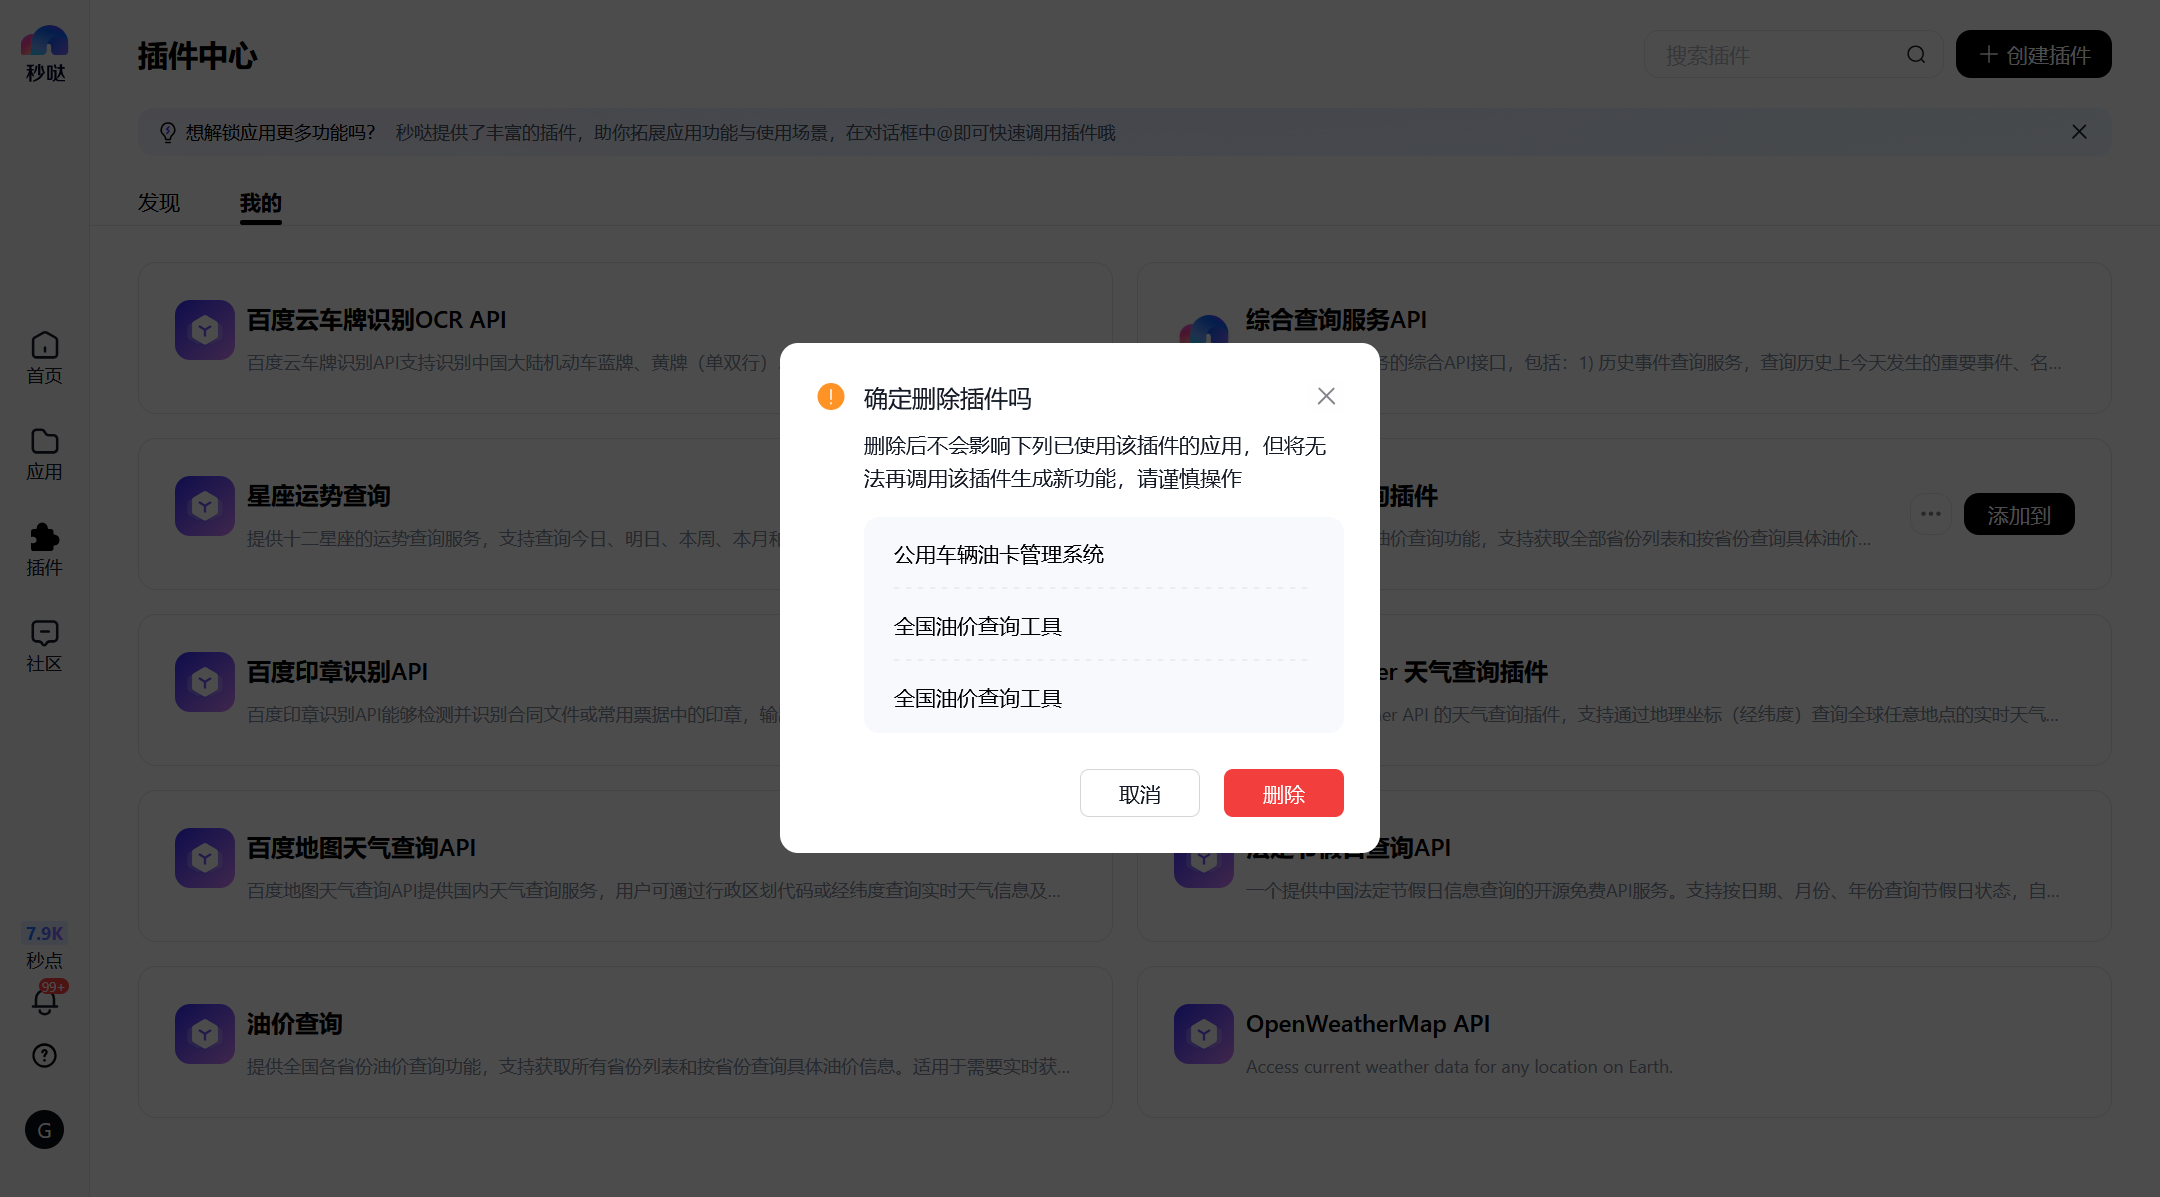
Task: Cancel deletion with the 取消 button
Action: [1139, 793]
